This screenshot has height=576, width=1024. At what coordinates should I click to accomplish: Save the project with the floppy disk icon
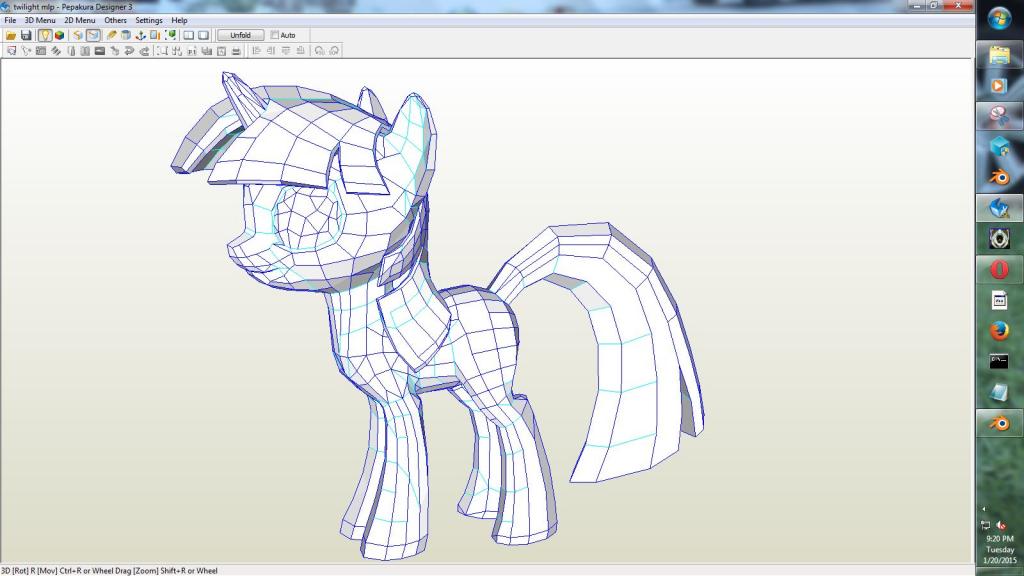coord(26,35)
